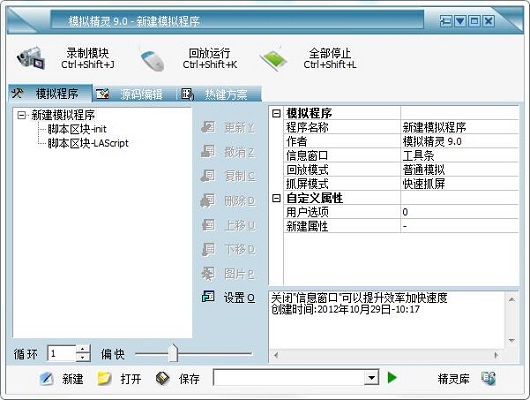Screen dimensions: 530x400
Task: Click the yellow folder 打开 icon
Action: (104, 378)
